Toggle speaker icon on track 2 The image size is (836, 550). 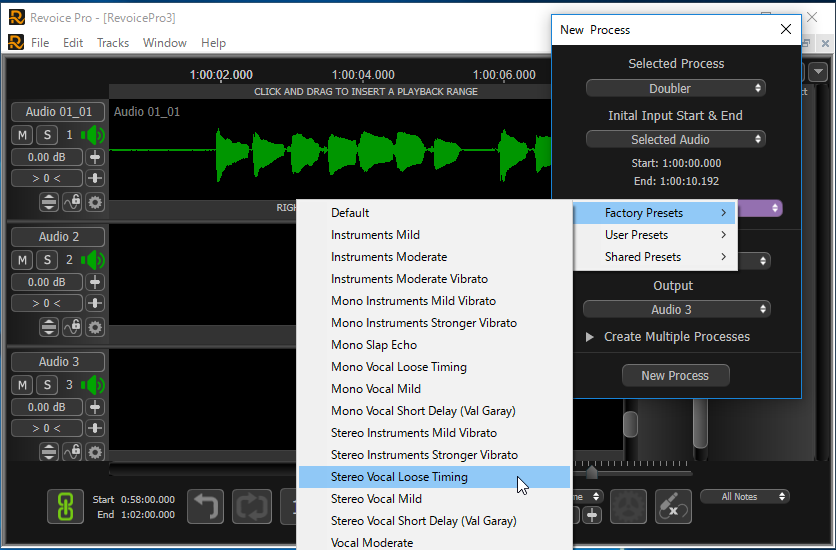pos(93,260)
